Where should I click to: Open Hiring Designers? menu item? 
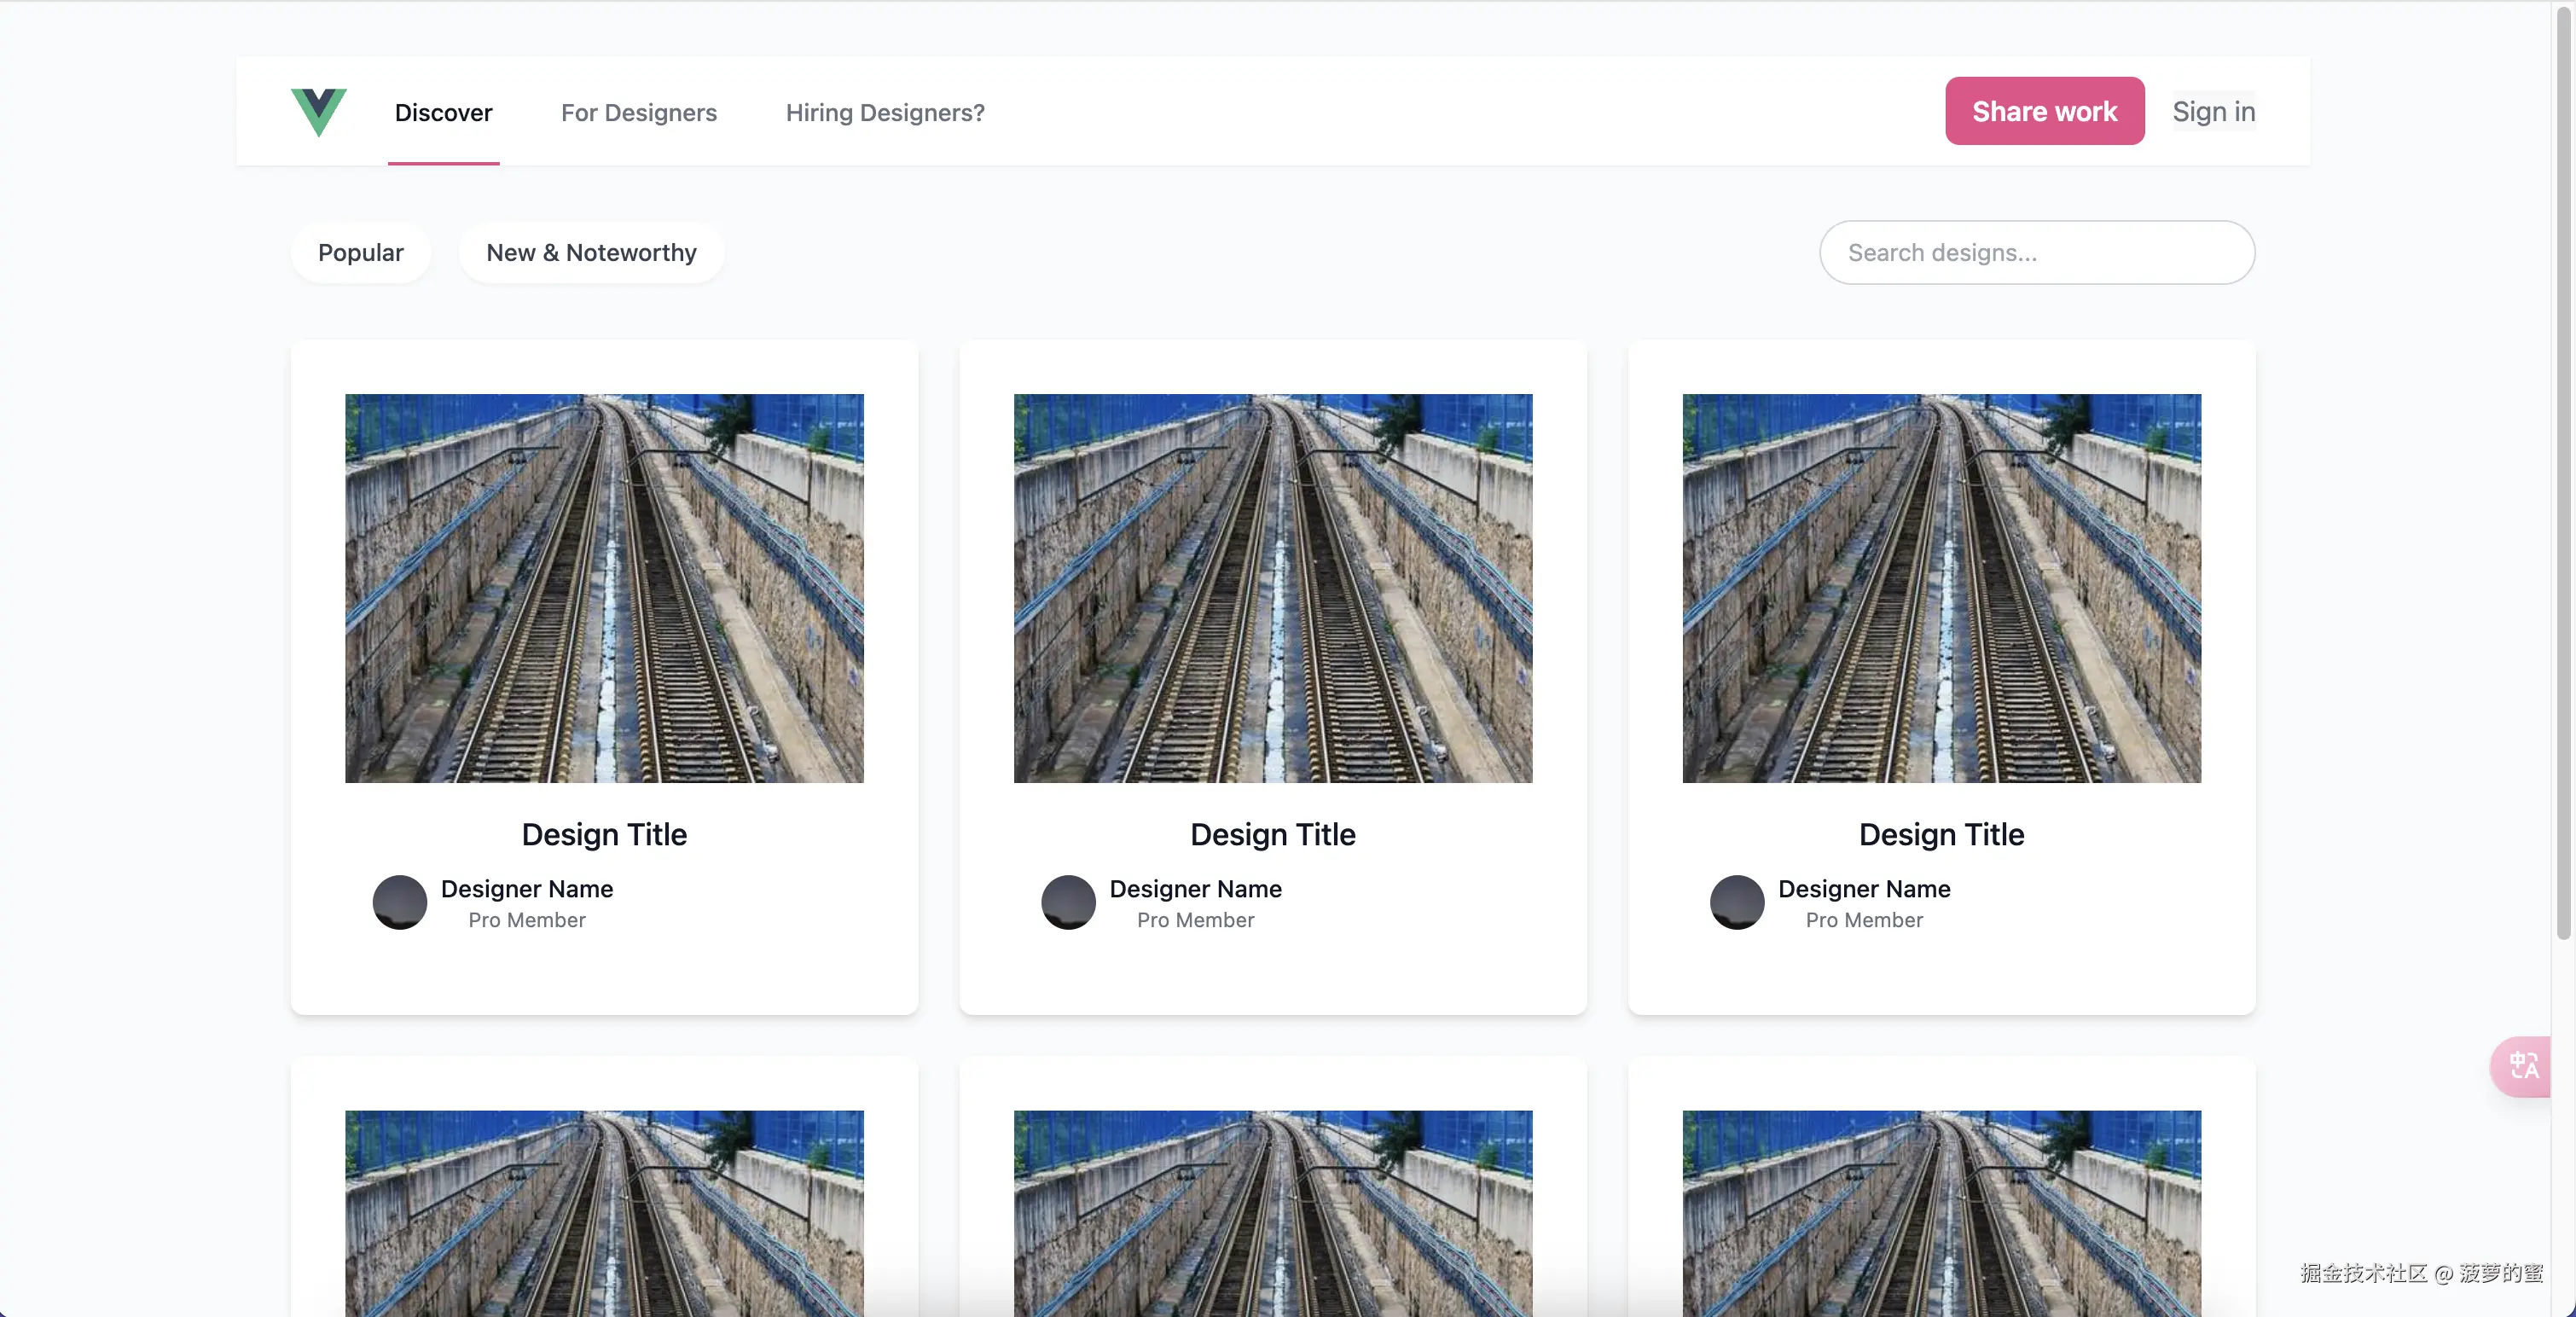tap(884, 112)
